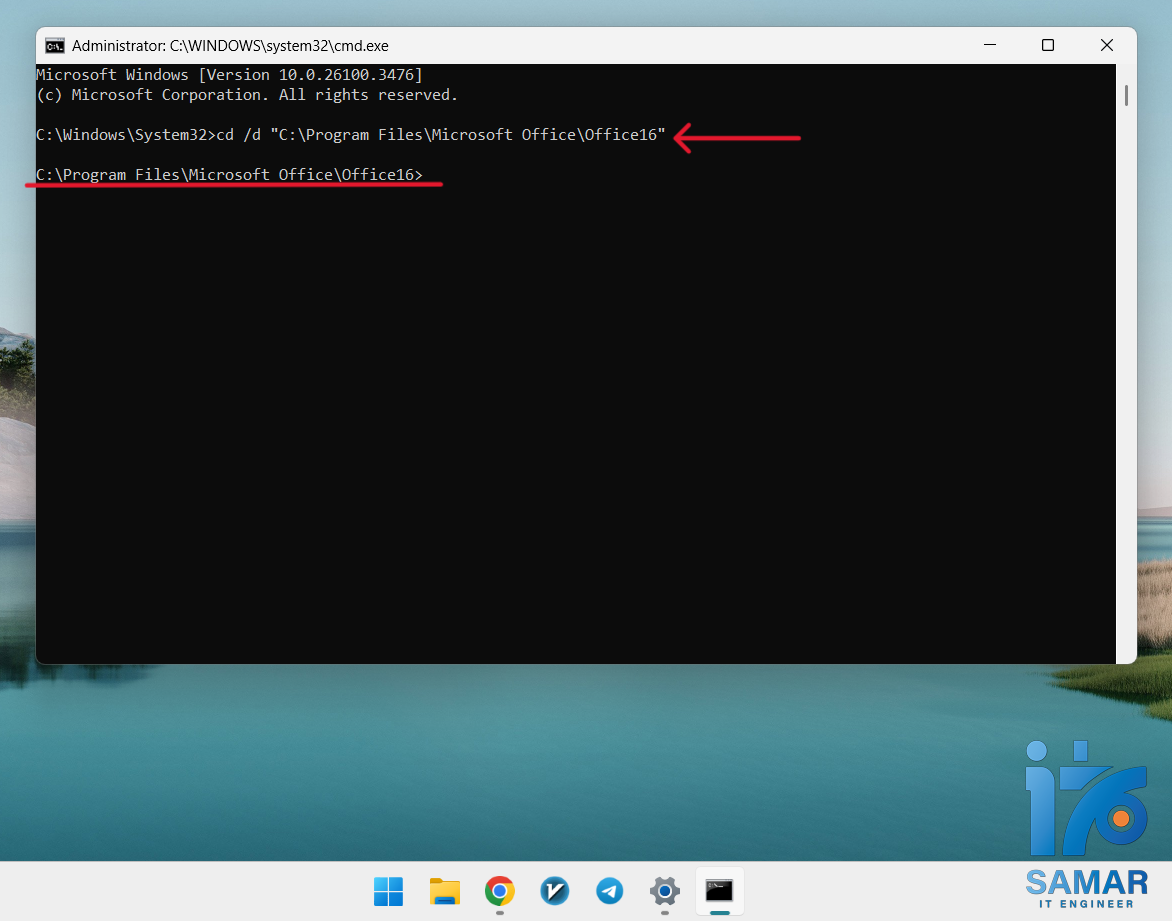This screenshot has height=921, width=1172.
Task: Open the Windows Start menu
Action: pyautogui.click(x=388, y=891)
